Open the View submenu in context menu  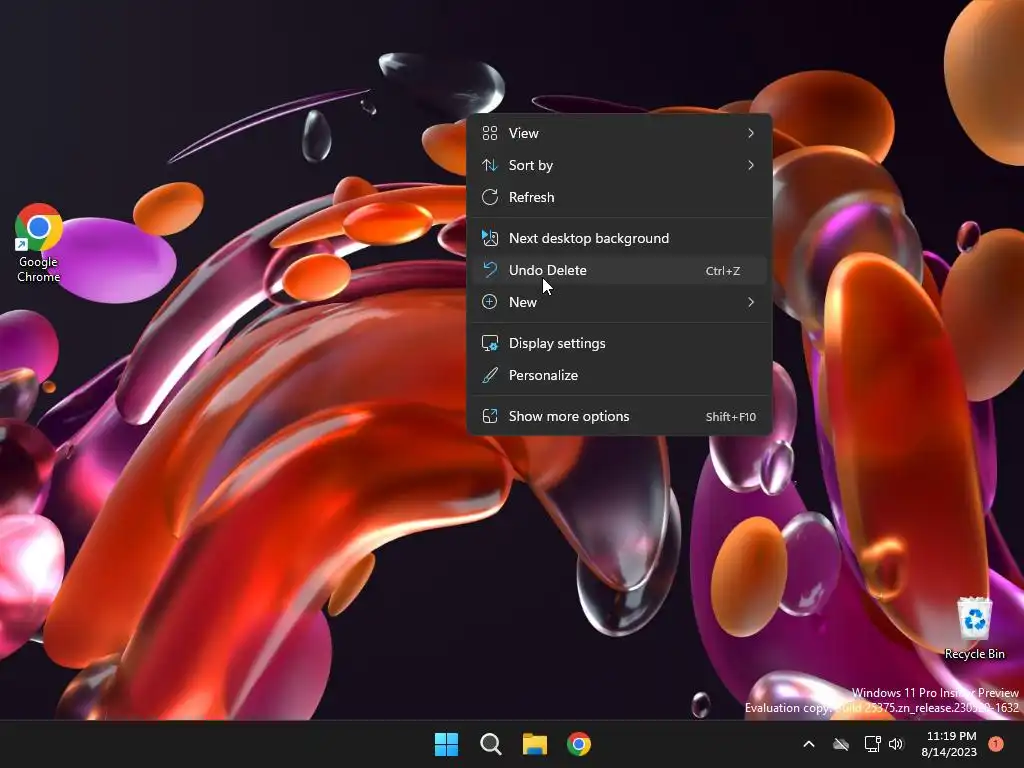(x=619, y=133)
